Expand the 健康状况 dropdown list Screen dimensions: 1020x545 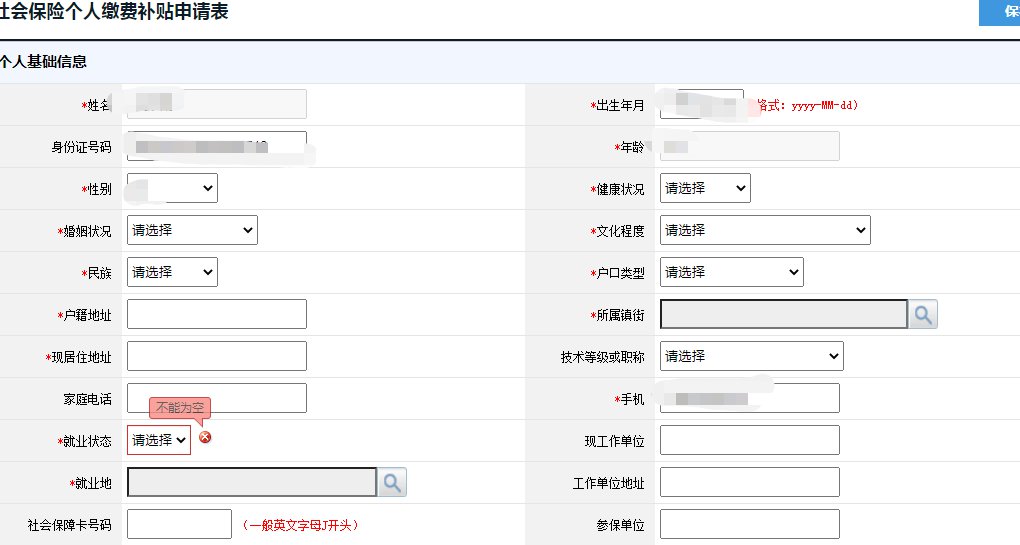coord(705,188)
